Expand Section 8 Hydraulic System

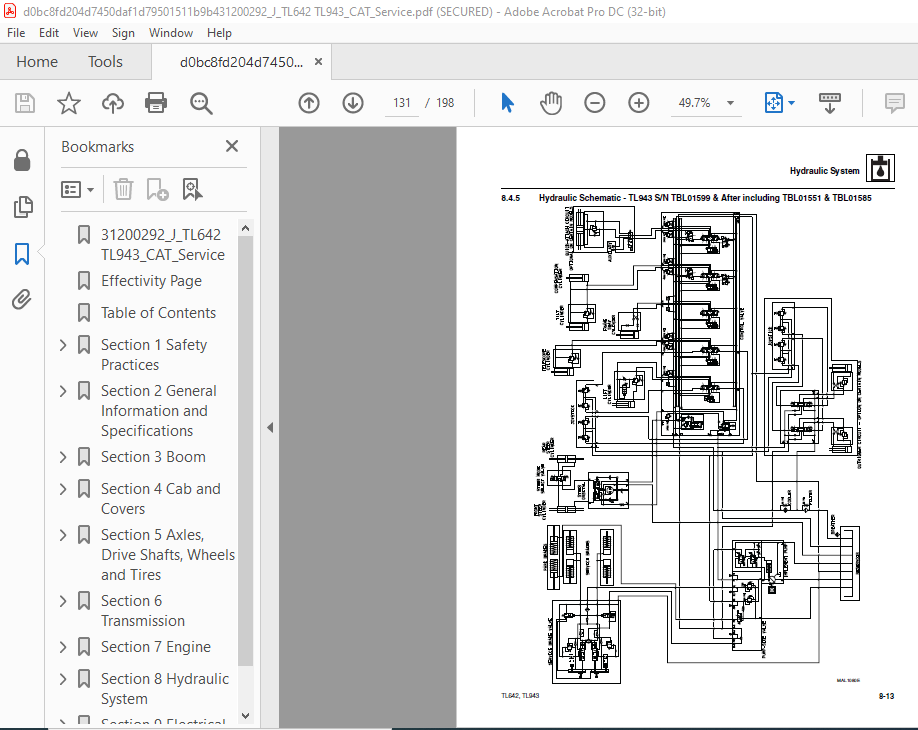[63, 678]
